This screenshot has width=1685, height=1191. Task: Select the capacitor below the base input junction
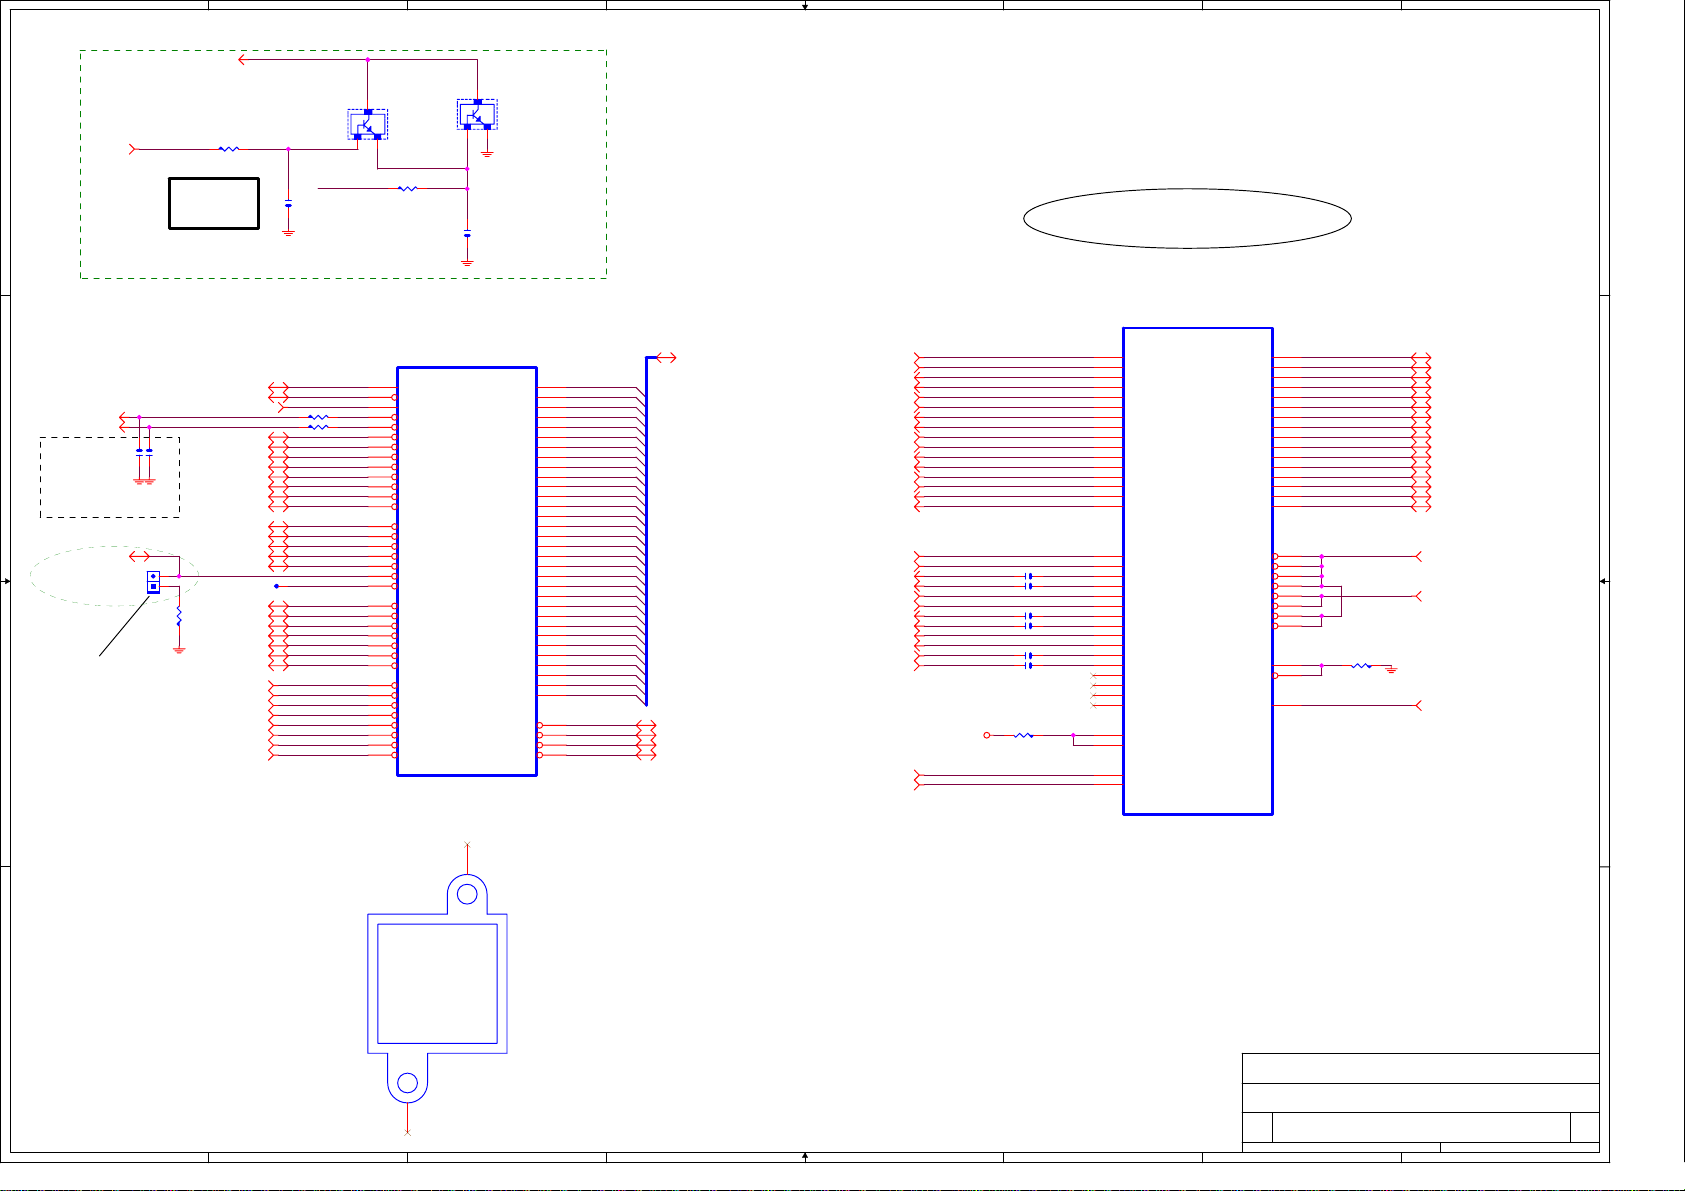(x=288, y=204)
